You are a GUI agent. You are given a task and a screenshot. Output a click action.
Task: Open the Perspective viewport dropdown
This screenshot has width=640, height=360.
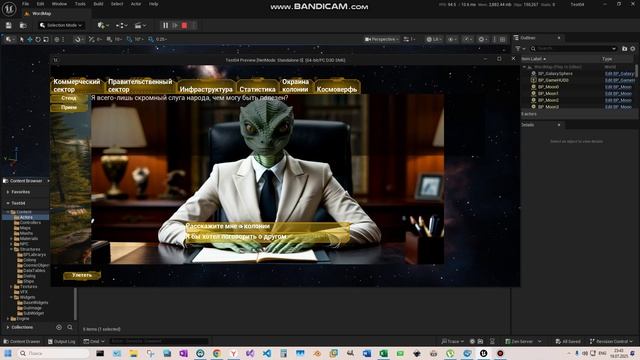pos(382,40)
